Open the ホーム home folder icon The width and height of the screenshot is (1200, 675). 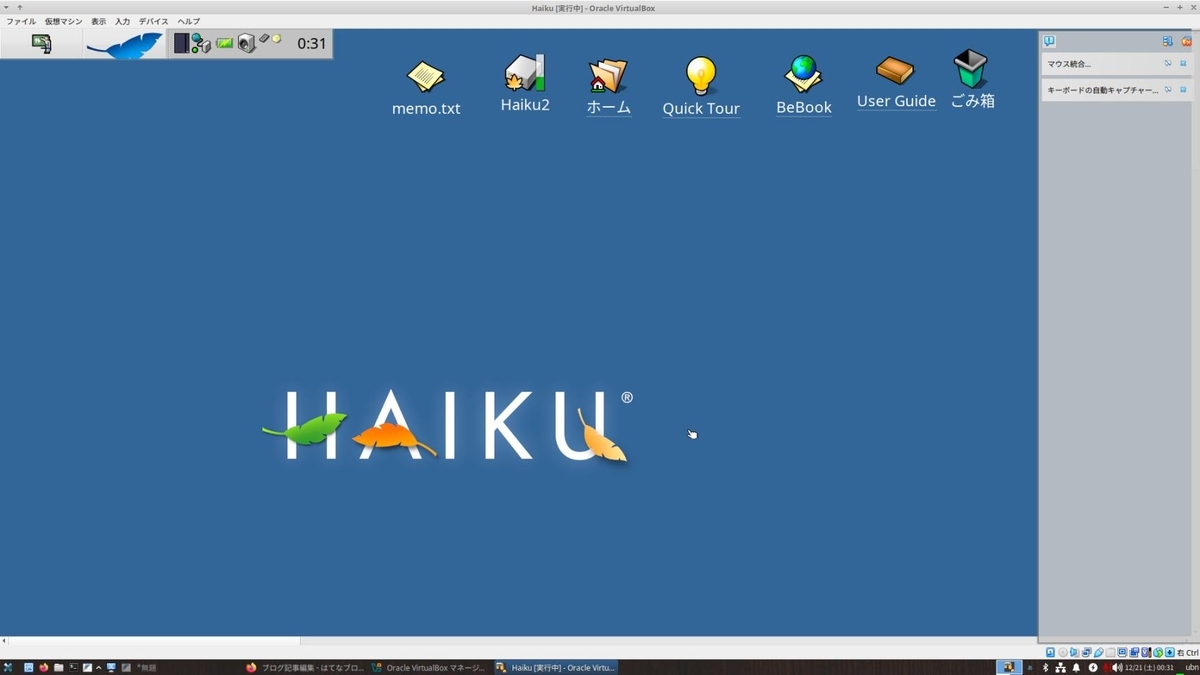[x=608, y=87]
